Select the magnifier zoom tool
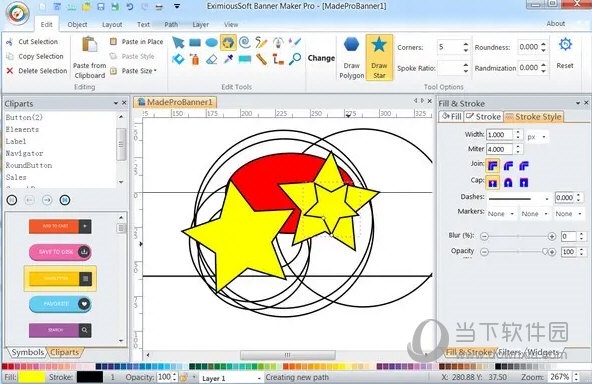This screenshot has height=384, width=592. click(295, 59)
